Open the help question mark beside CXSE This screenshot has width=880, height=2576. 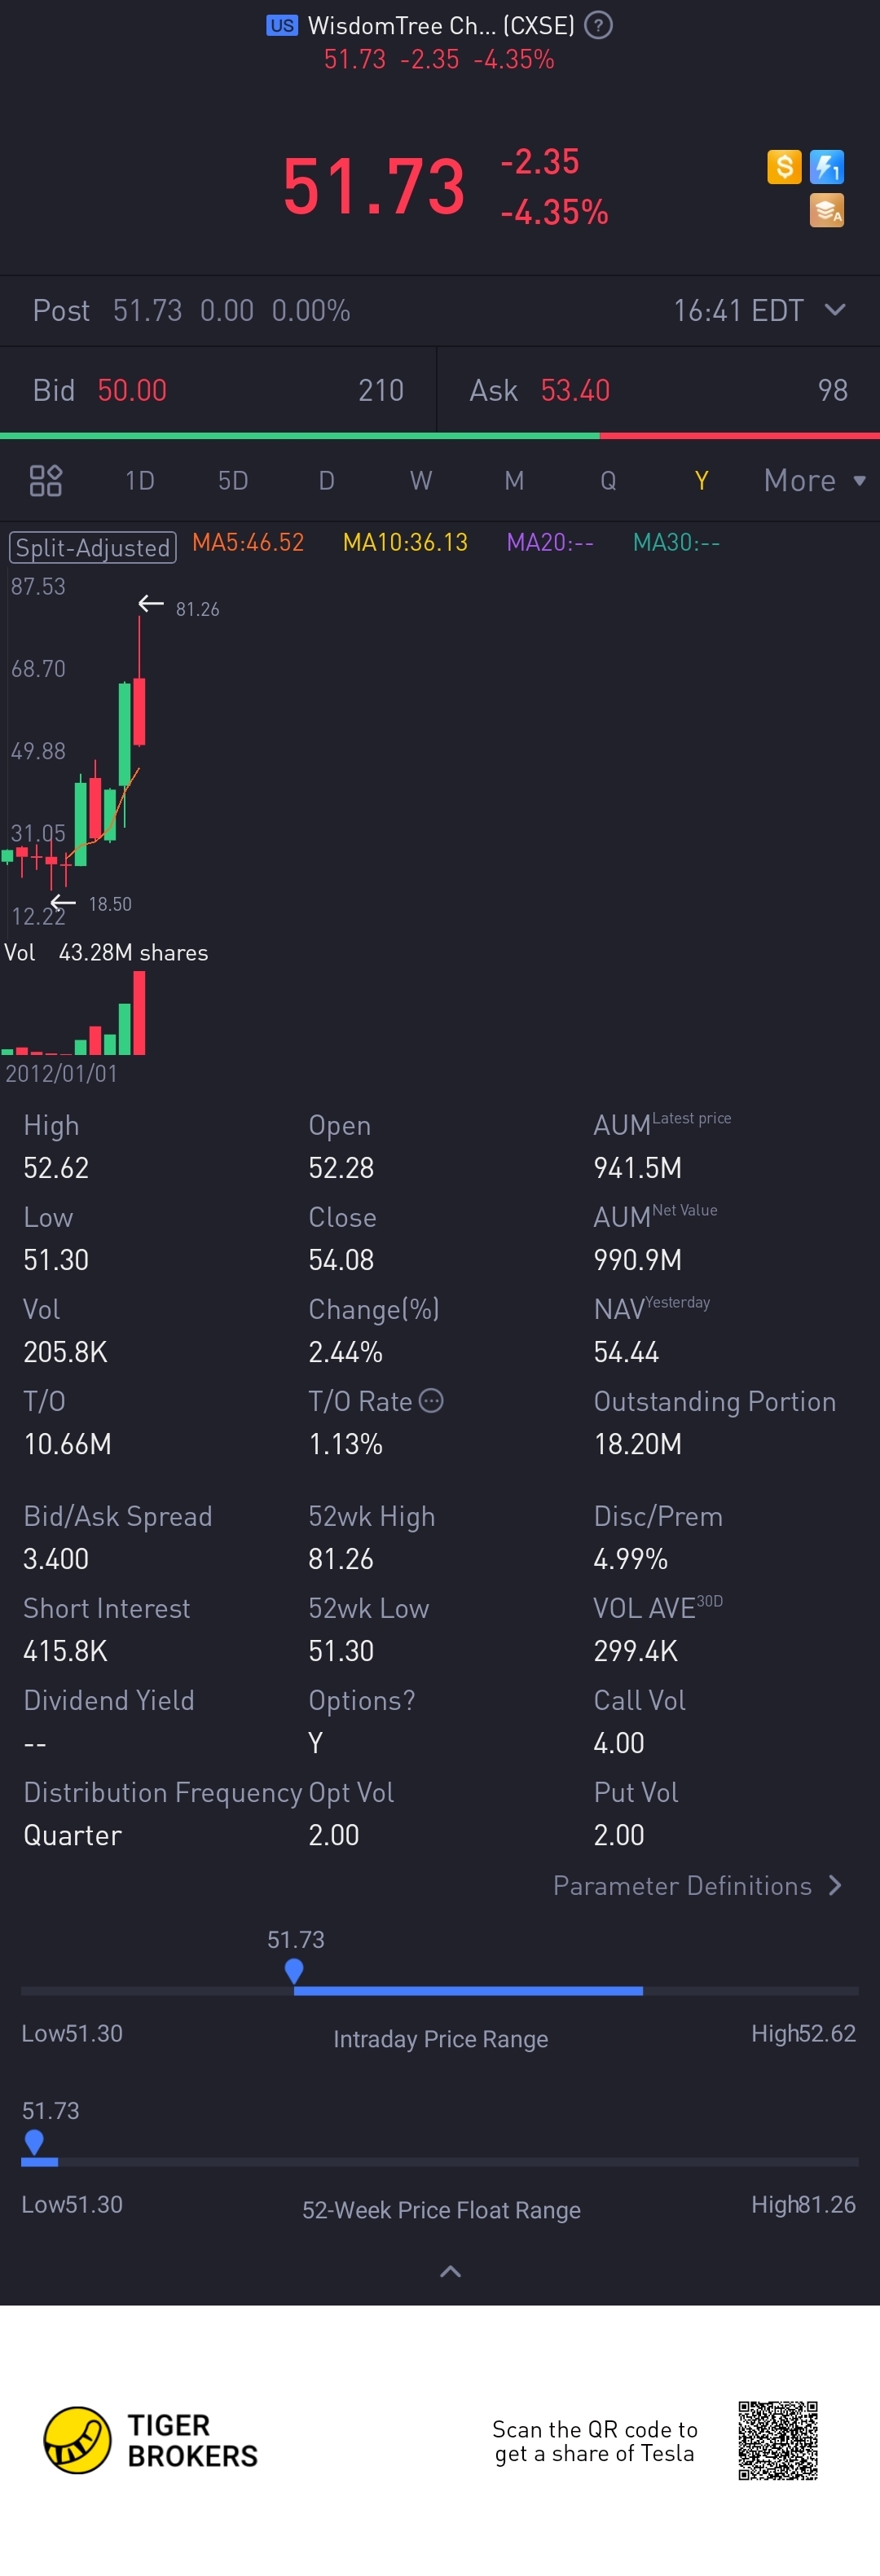[598, 25]
